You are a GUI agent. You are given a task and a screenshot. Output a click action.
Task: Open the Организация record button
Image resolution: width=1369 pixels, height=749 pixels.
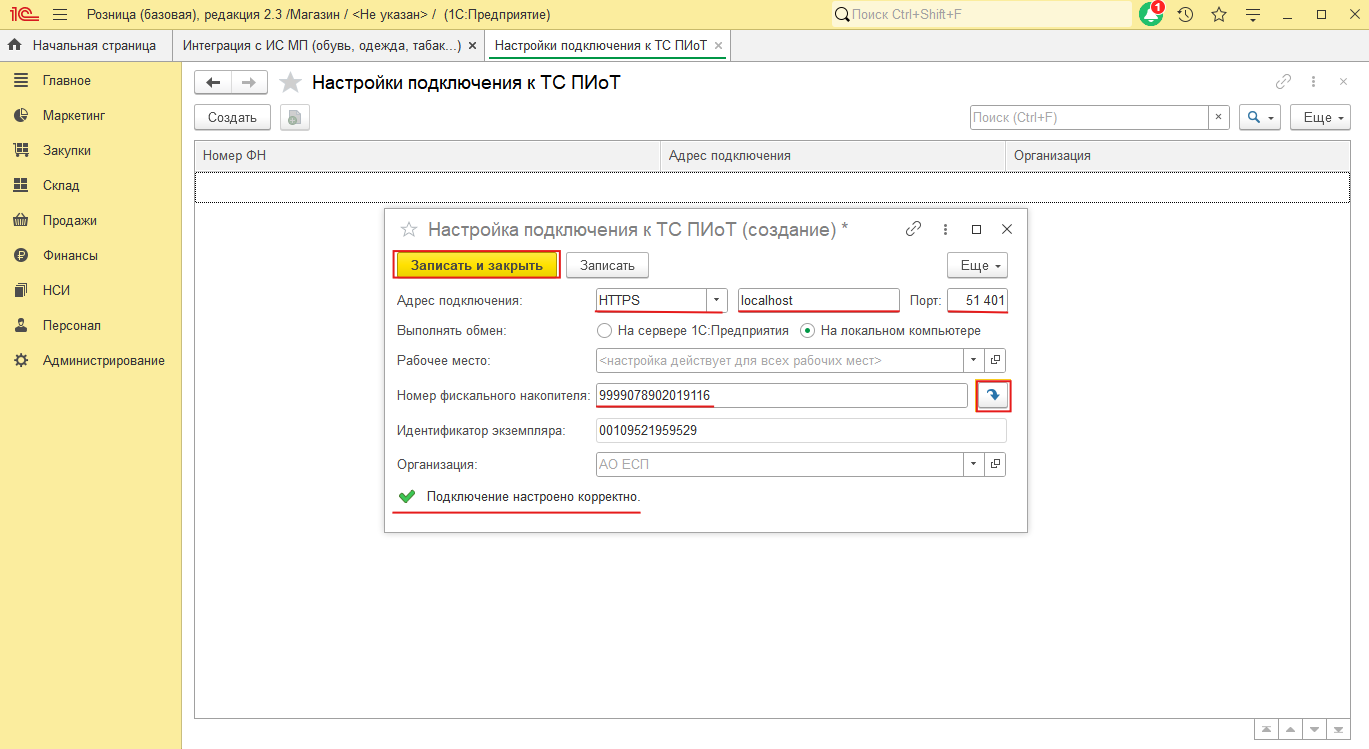pyautogui.click(x=996, y=465)
